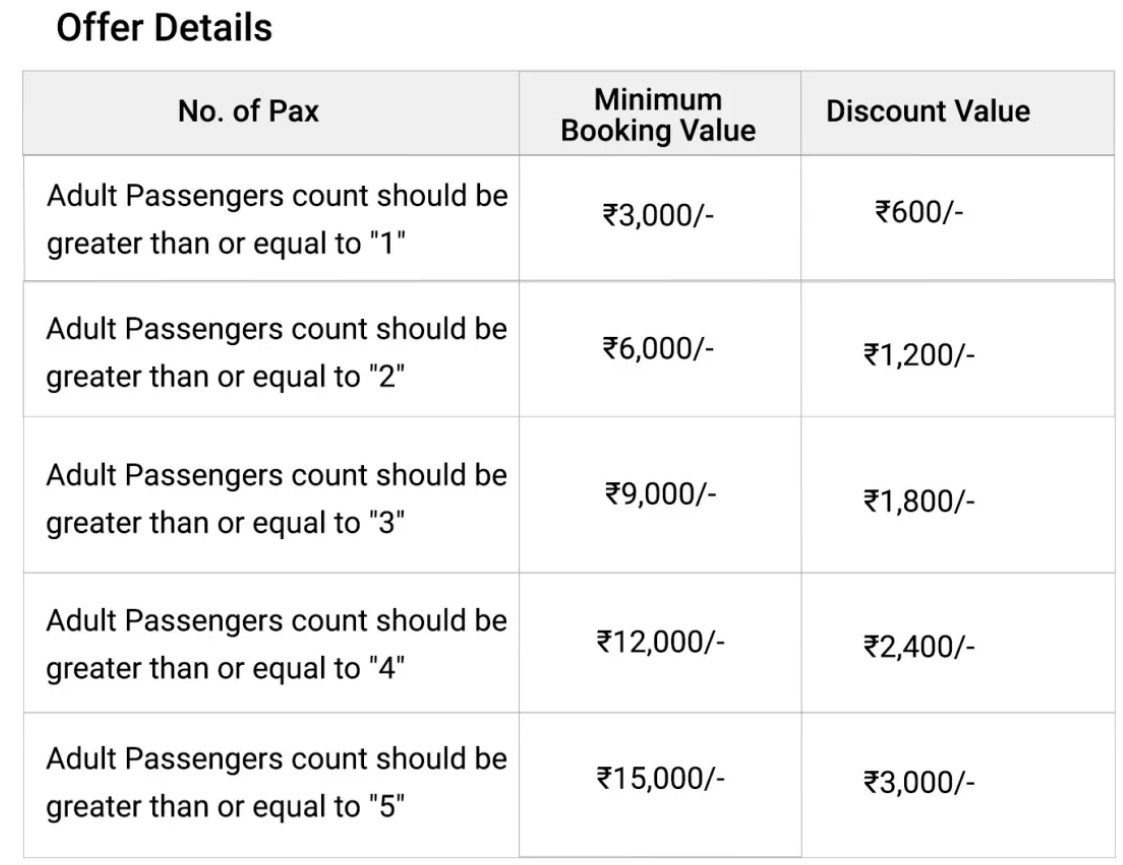The height and width of the screenshot is (865, 1123).
Task: Click the ₹3,000/- minimum booking value cell
Action: [658, 215]
